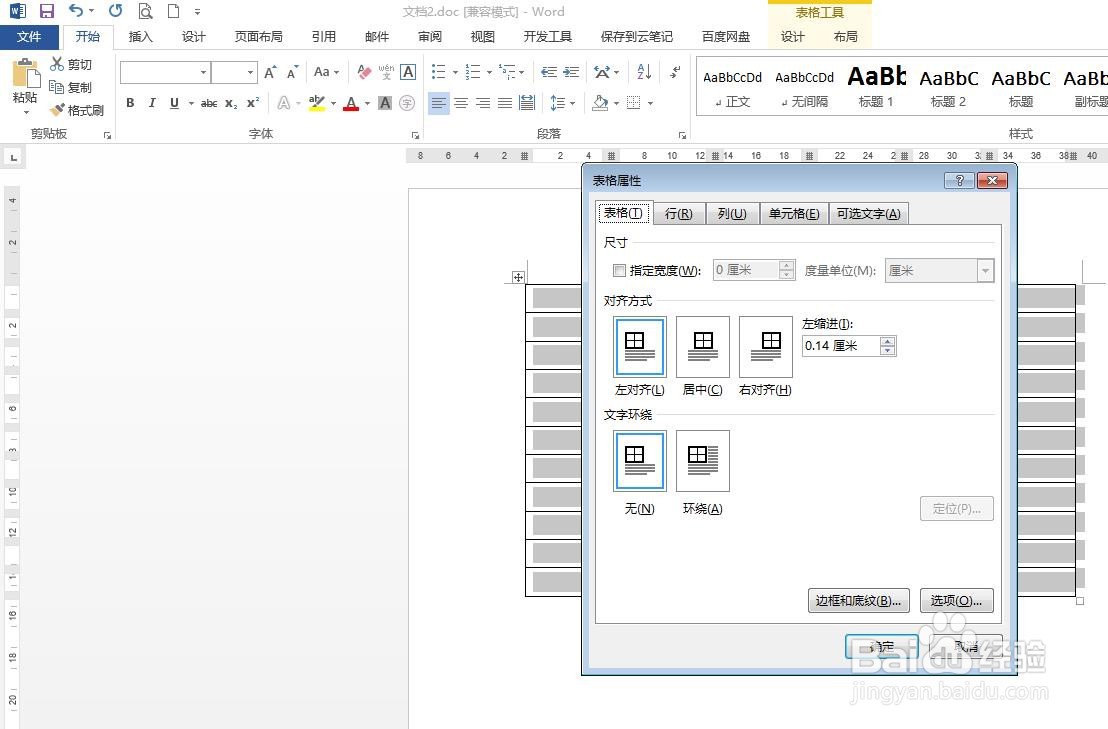Clear all formatting icon

pyautogui.click(x=363, y=72)
